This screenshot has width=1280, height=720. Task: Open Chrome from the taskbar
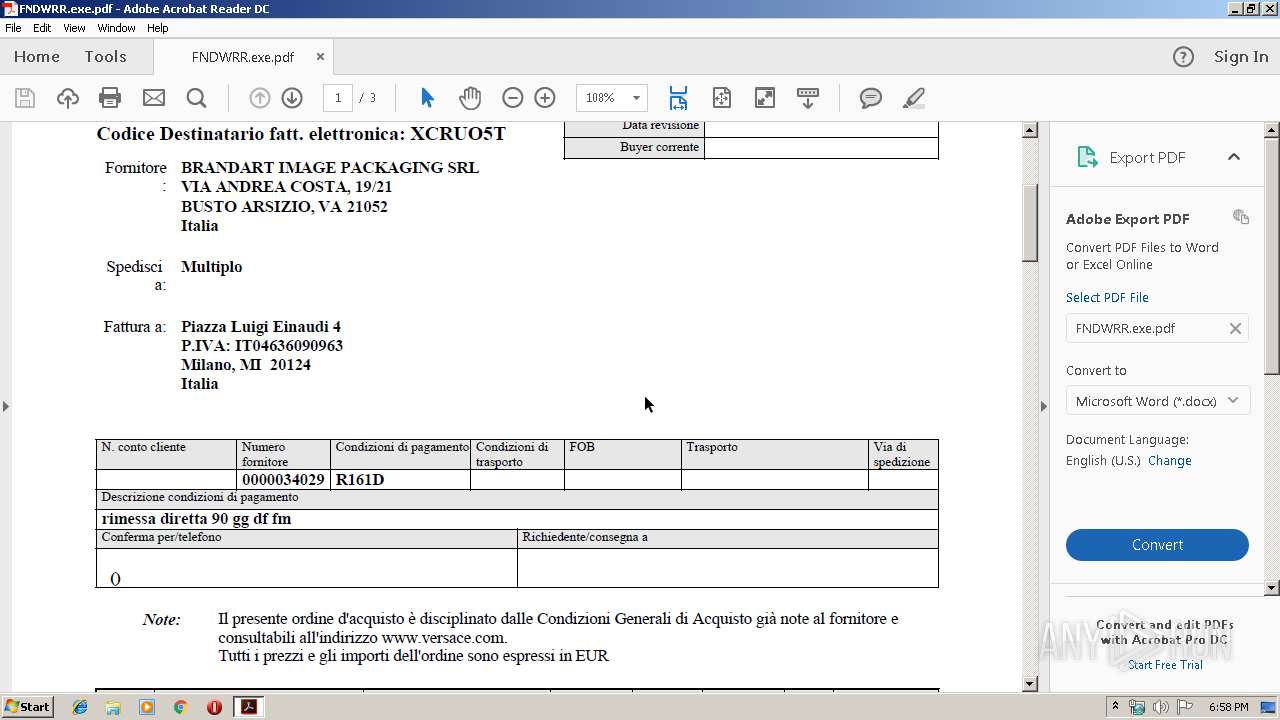(180, 707)
